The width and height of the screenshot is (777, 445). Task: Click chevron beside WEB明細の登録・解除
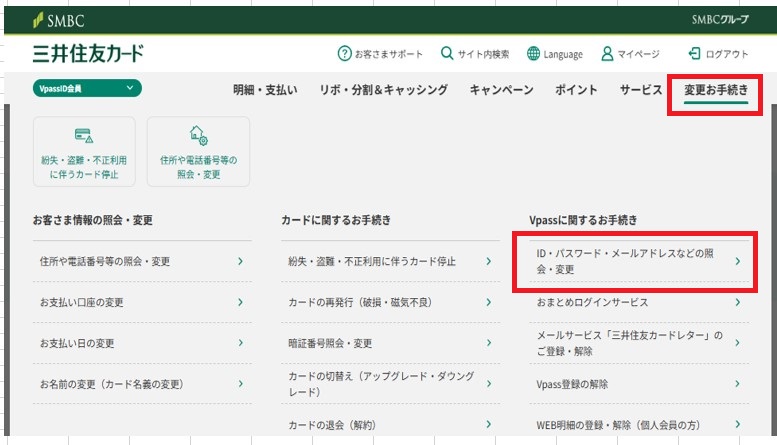click(x=738, y=424)
